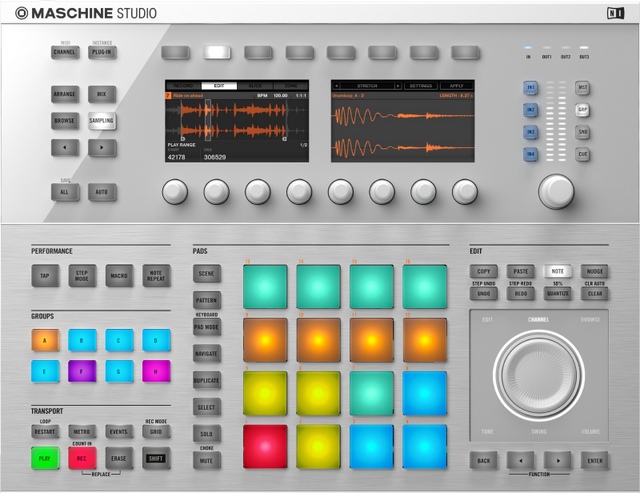Click the SOLO button
Screen dimensions: 640x493
click(x=207, y=434)
